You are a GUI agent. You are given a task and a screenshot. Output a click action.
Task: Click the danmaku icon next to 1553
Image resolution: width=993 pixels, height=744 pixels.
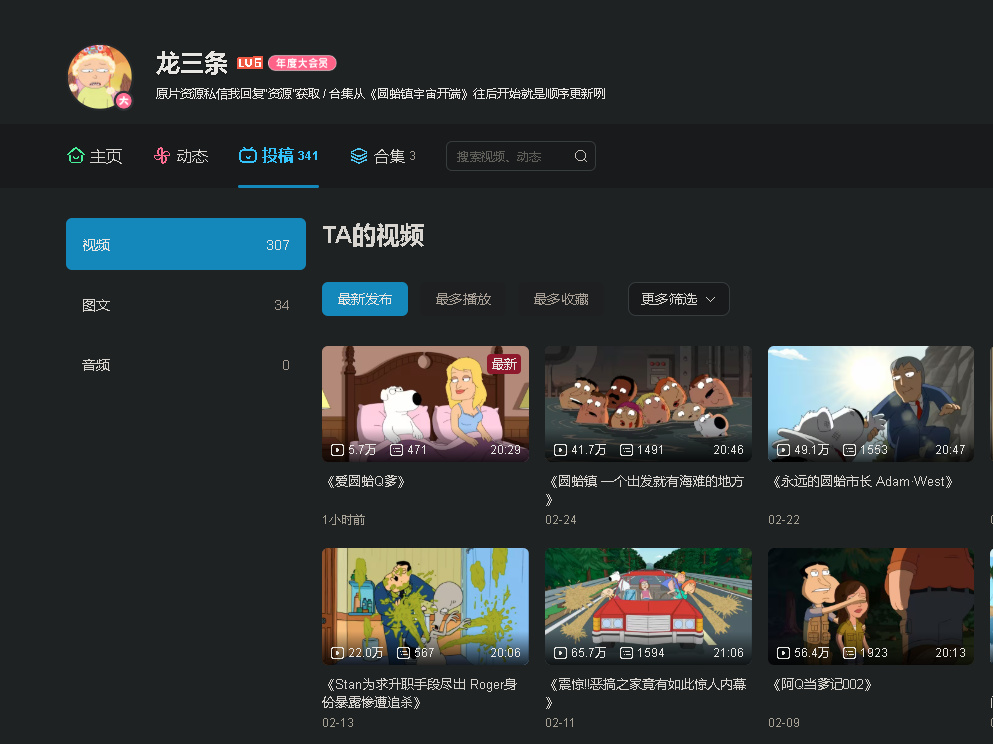click(x=850, y=450)
